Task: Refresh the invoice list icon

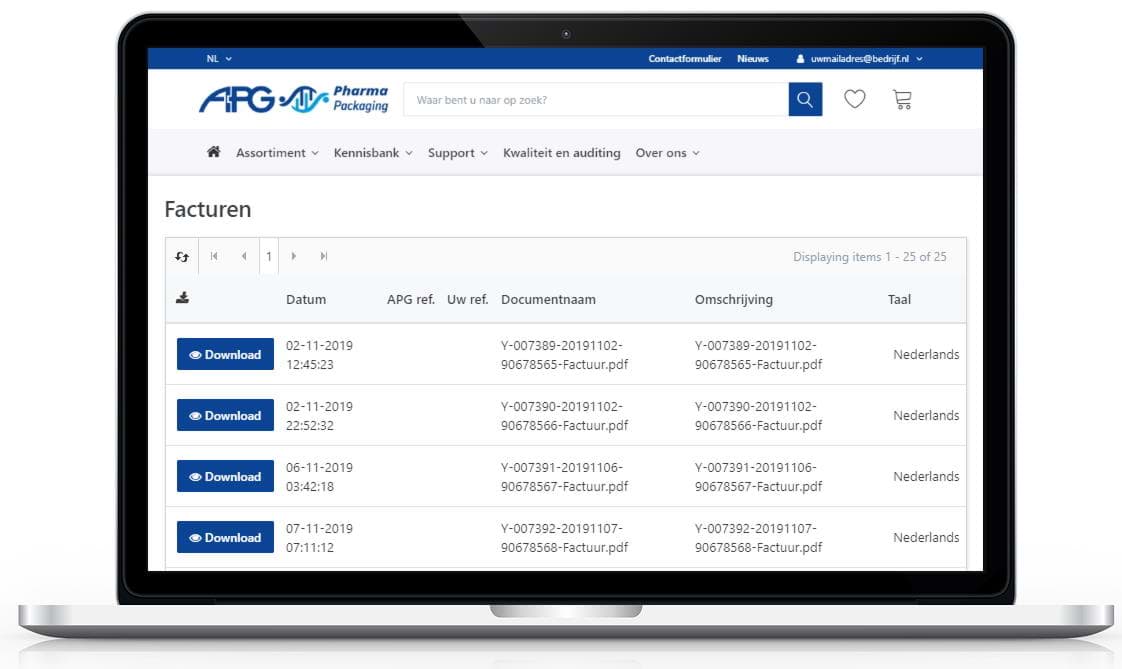Action: (182, 257)
